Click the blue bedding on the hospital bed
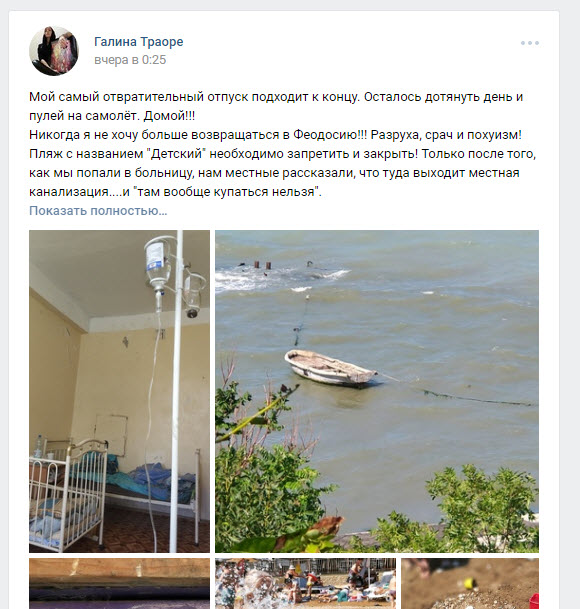580x609 pixels. coord(152,482)
